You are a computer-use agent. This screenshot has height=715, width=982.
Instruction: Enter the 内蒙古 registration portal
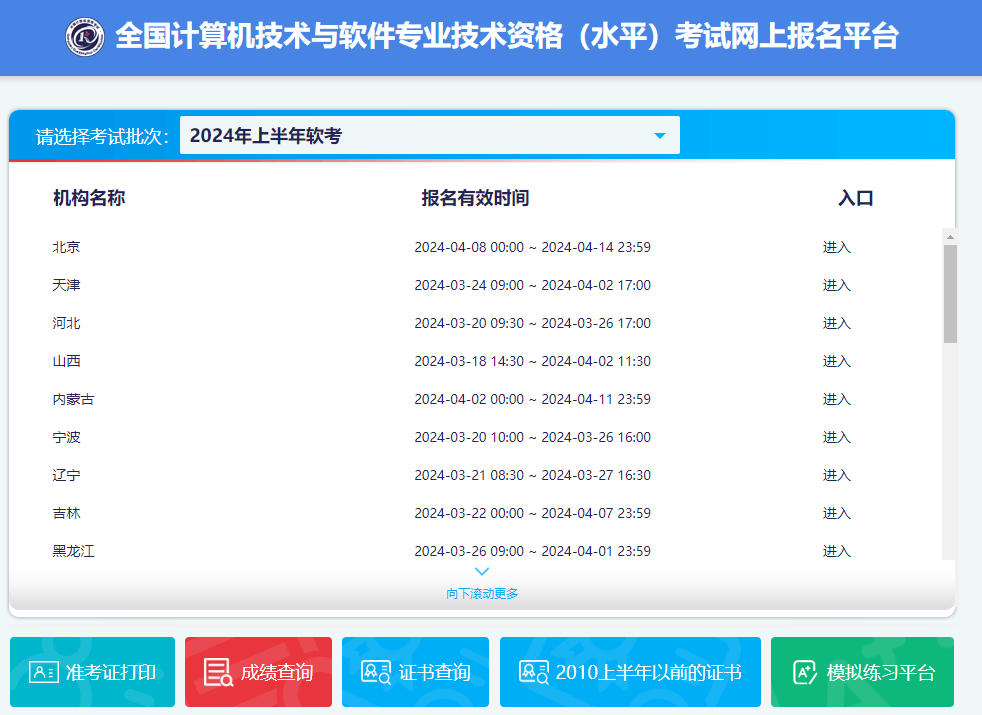coord(836,399)
